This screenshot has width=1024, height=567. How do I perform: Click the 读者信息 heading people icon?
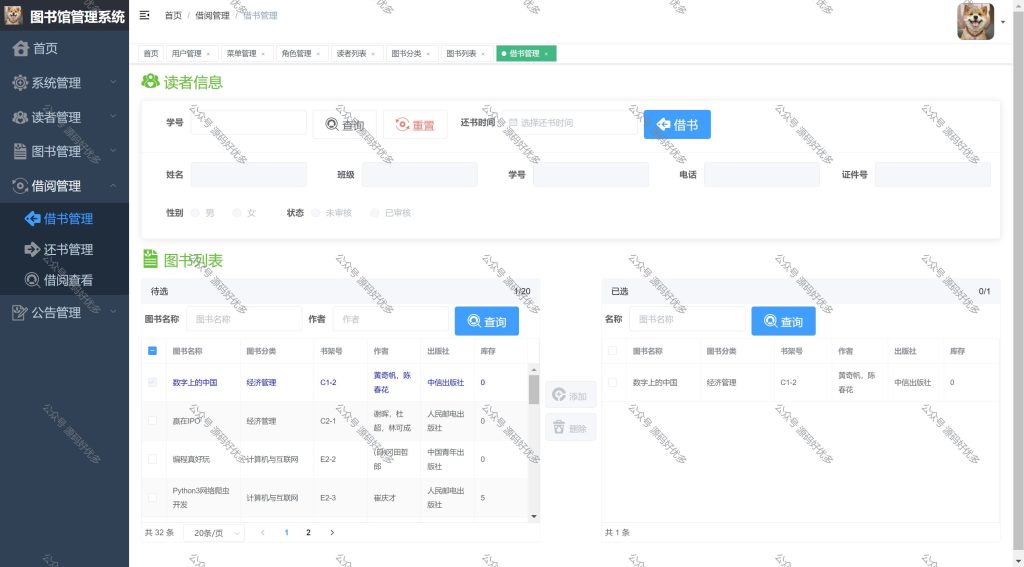tap(150, 82)
